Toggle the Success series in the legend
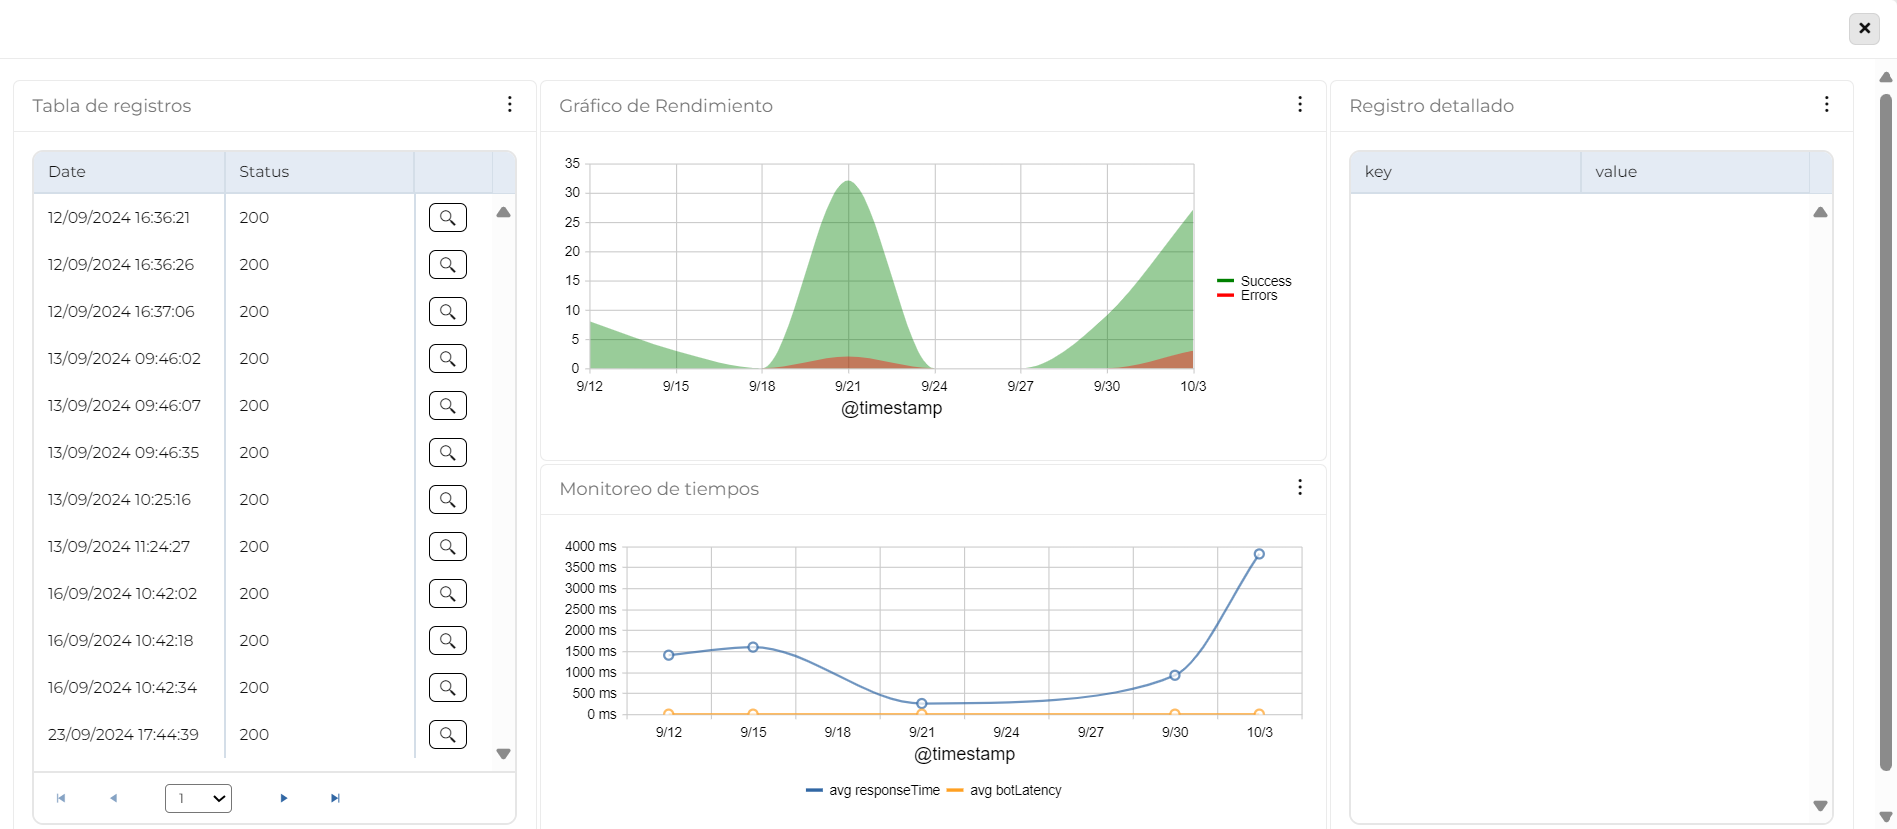 point(1264,281)
